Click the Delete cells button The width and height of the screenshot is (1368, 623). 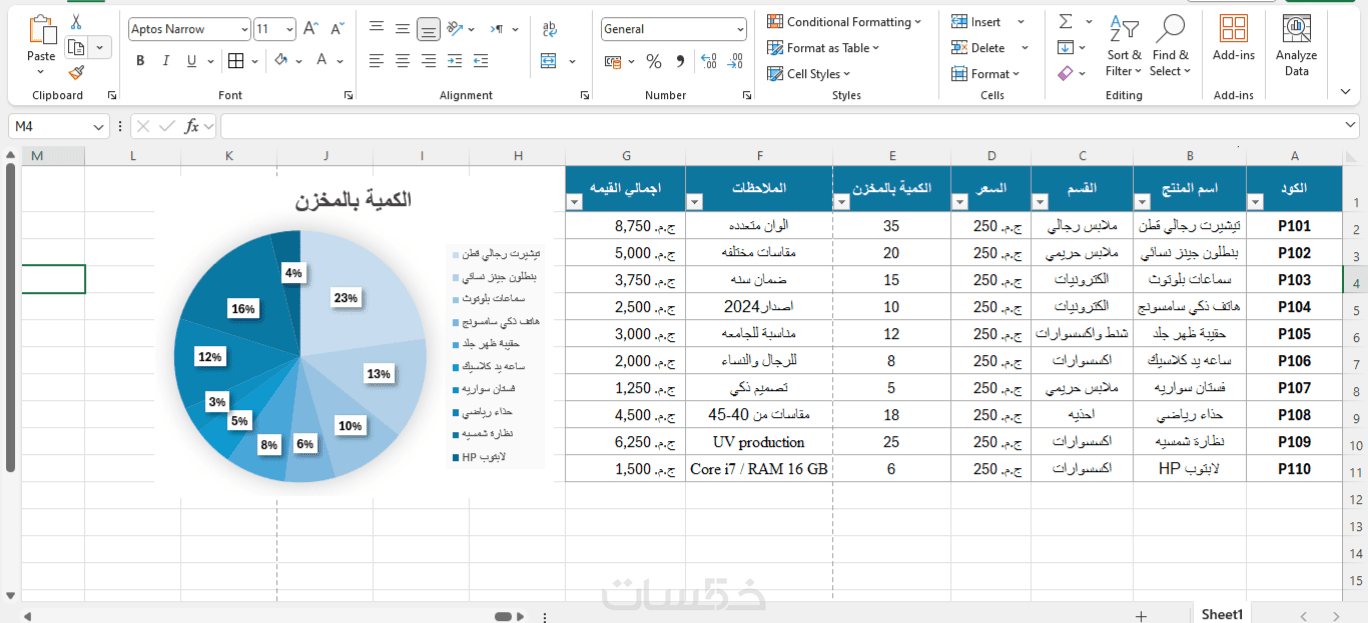tap(978, 48)
